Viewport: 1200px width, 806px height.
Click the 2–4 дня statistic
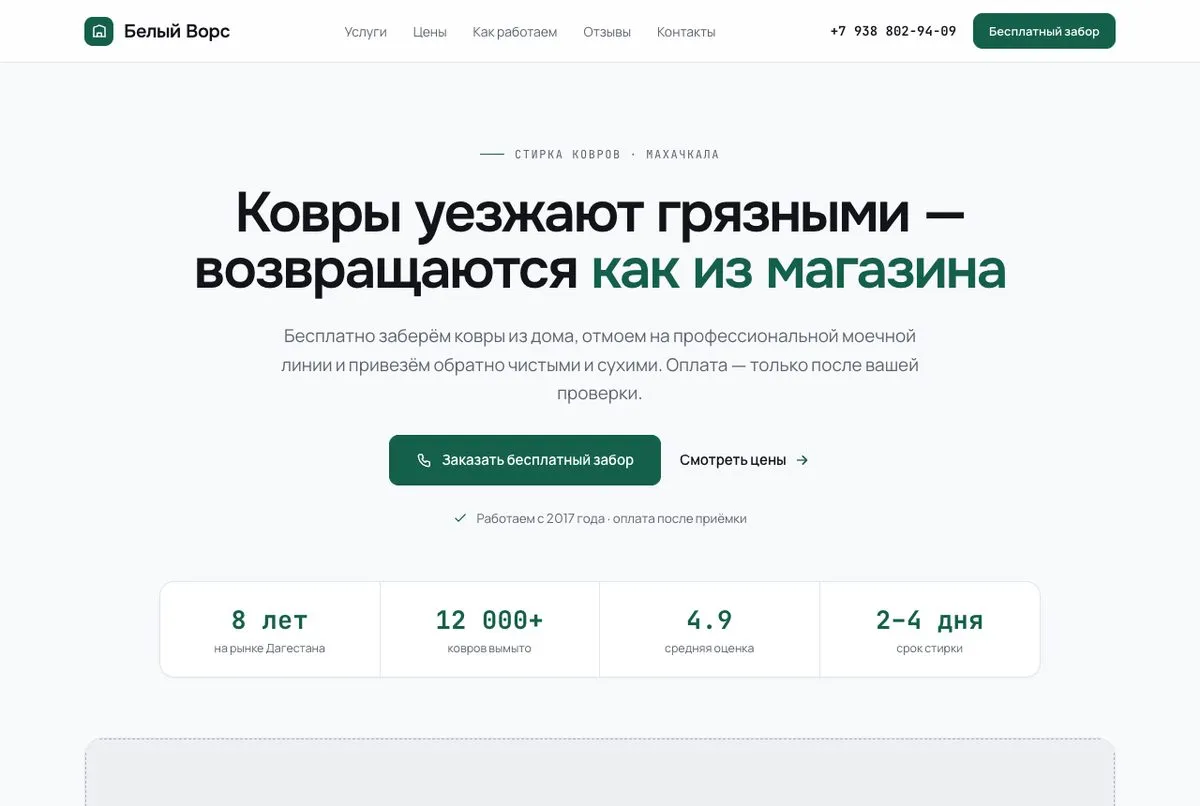click(930, 620)
